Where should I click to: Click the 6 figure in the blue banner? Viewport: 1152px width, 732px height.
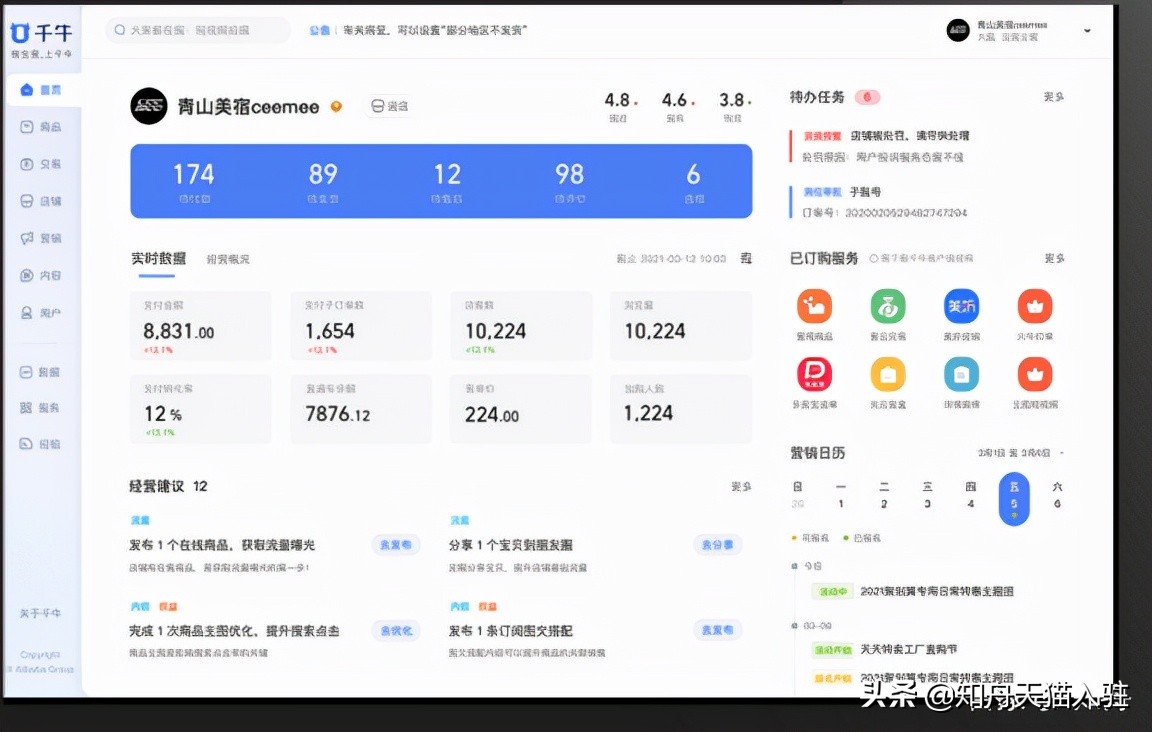pyautogui.click(x=693, y=175)
